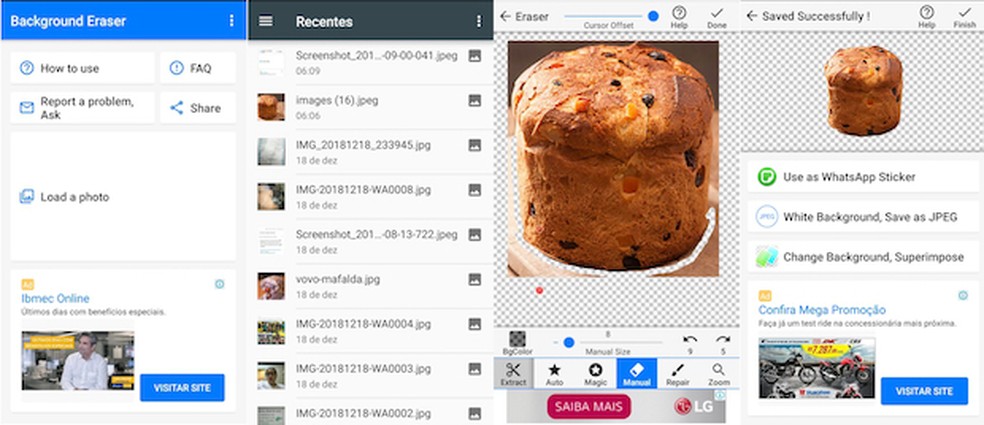
Task: Click the image-type icon next to images (16).jpeg
Action: (474, 100)
